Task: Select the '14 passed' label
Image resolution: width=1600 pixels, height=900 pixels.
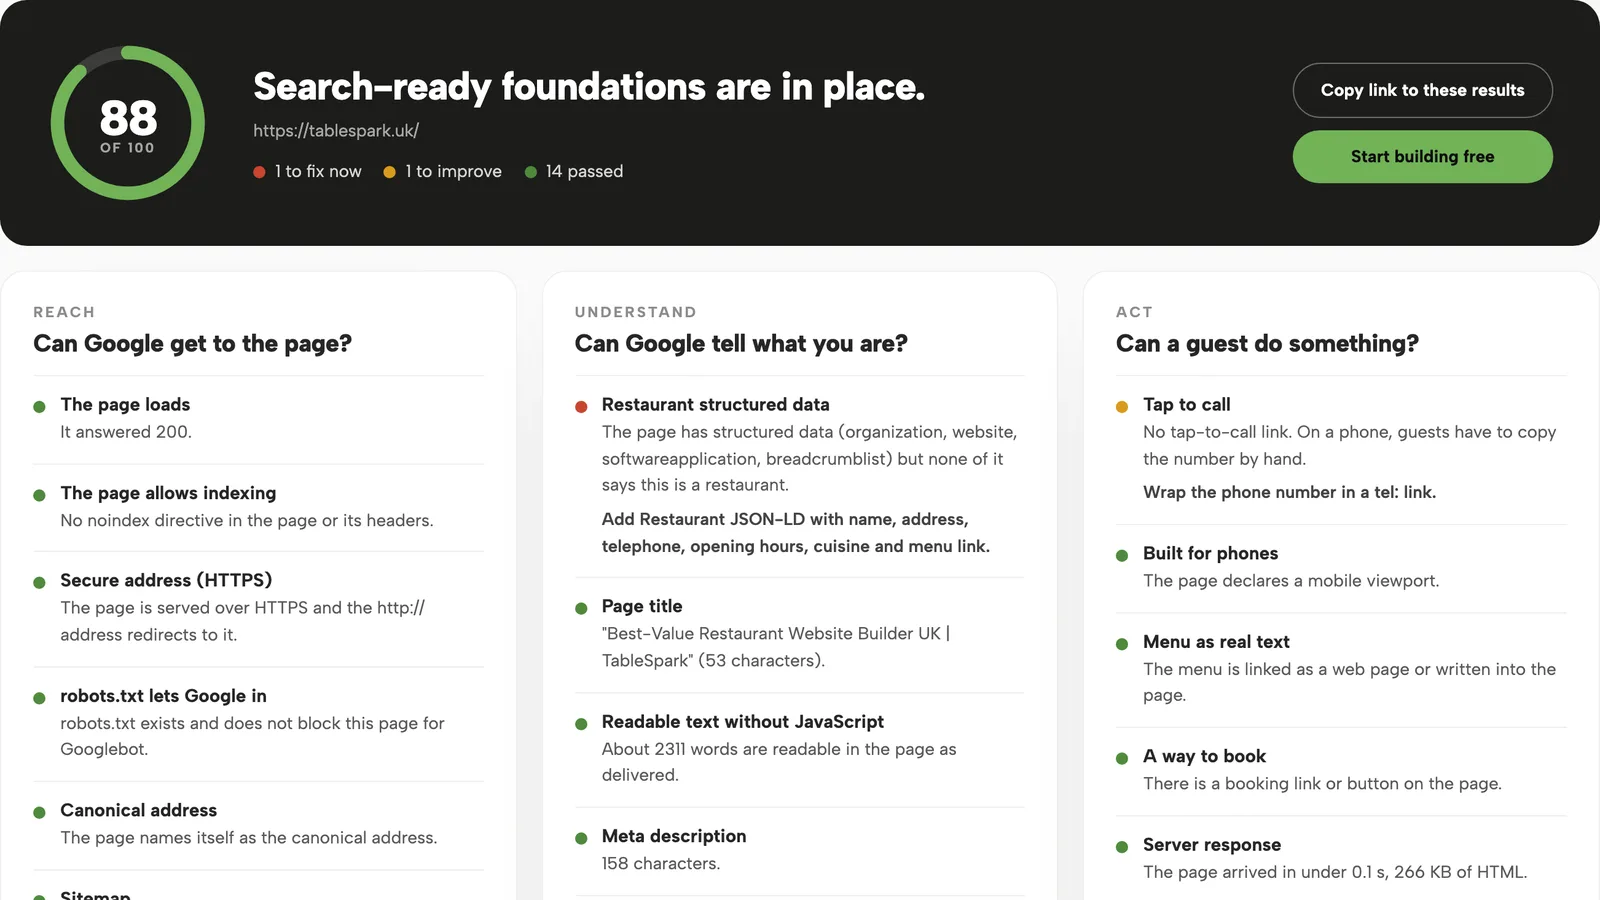Action: point(585,172)
